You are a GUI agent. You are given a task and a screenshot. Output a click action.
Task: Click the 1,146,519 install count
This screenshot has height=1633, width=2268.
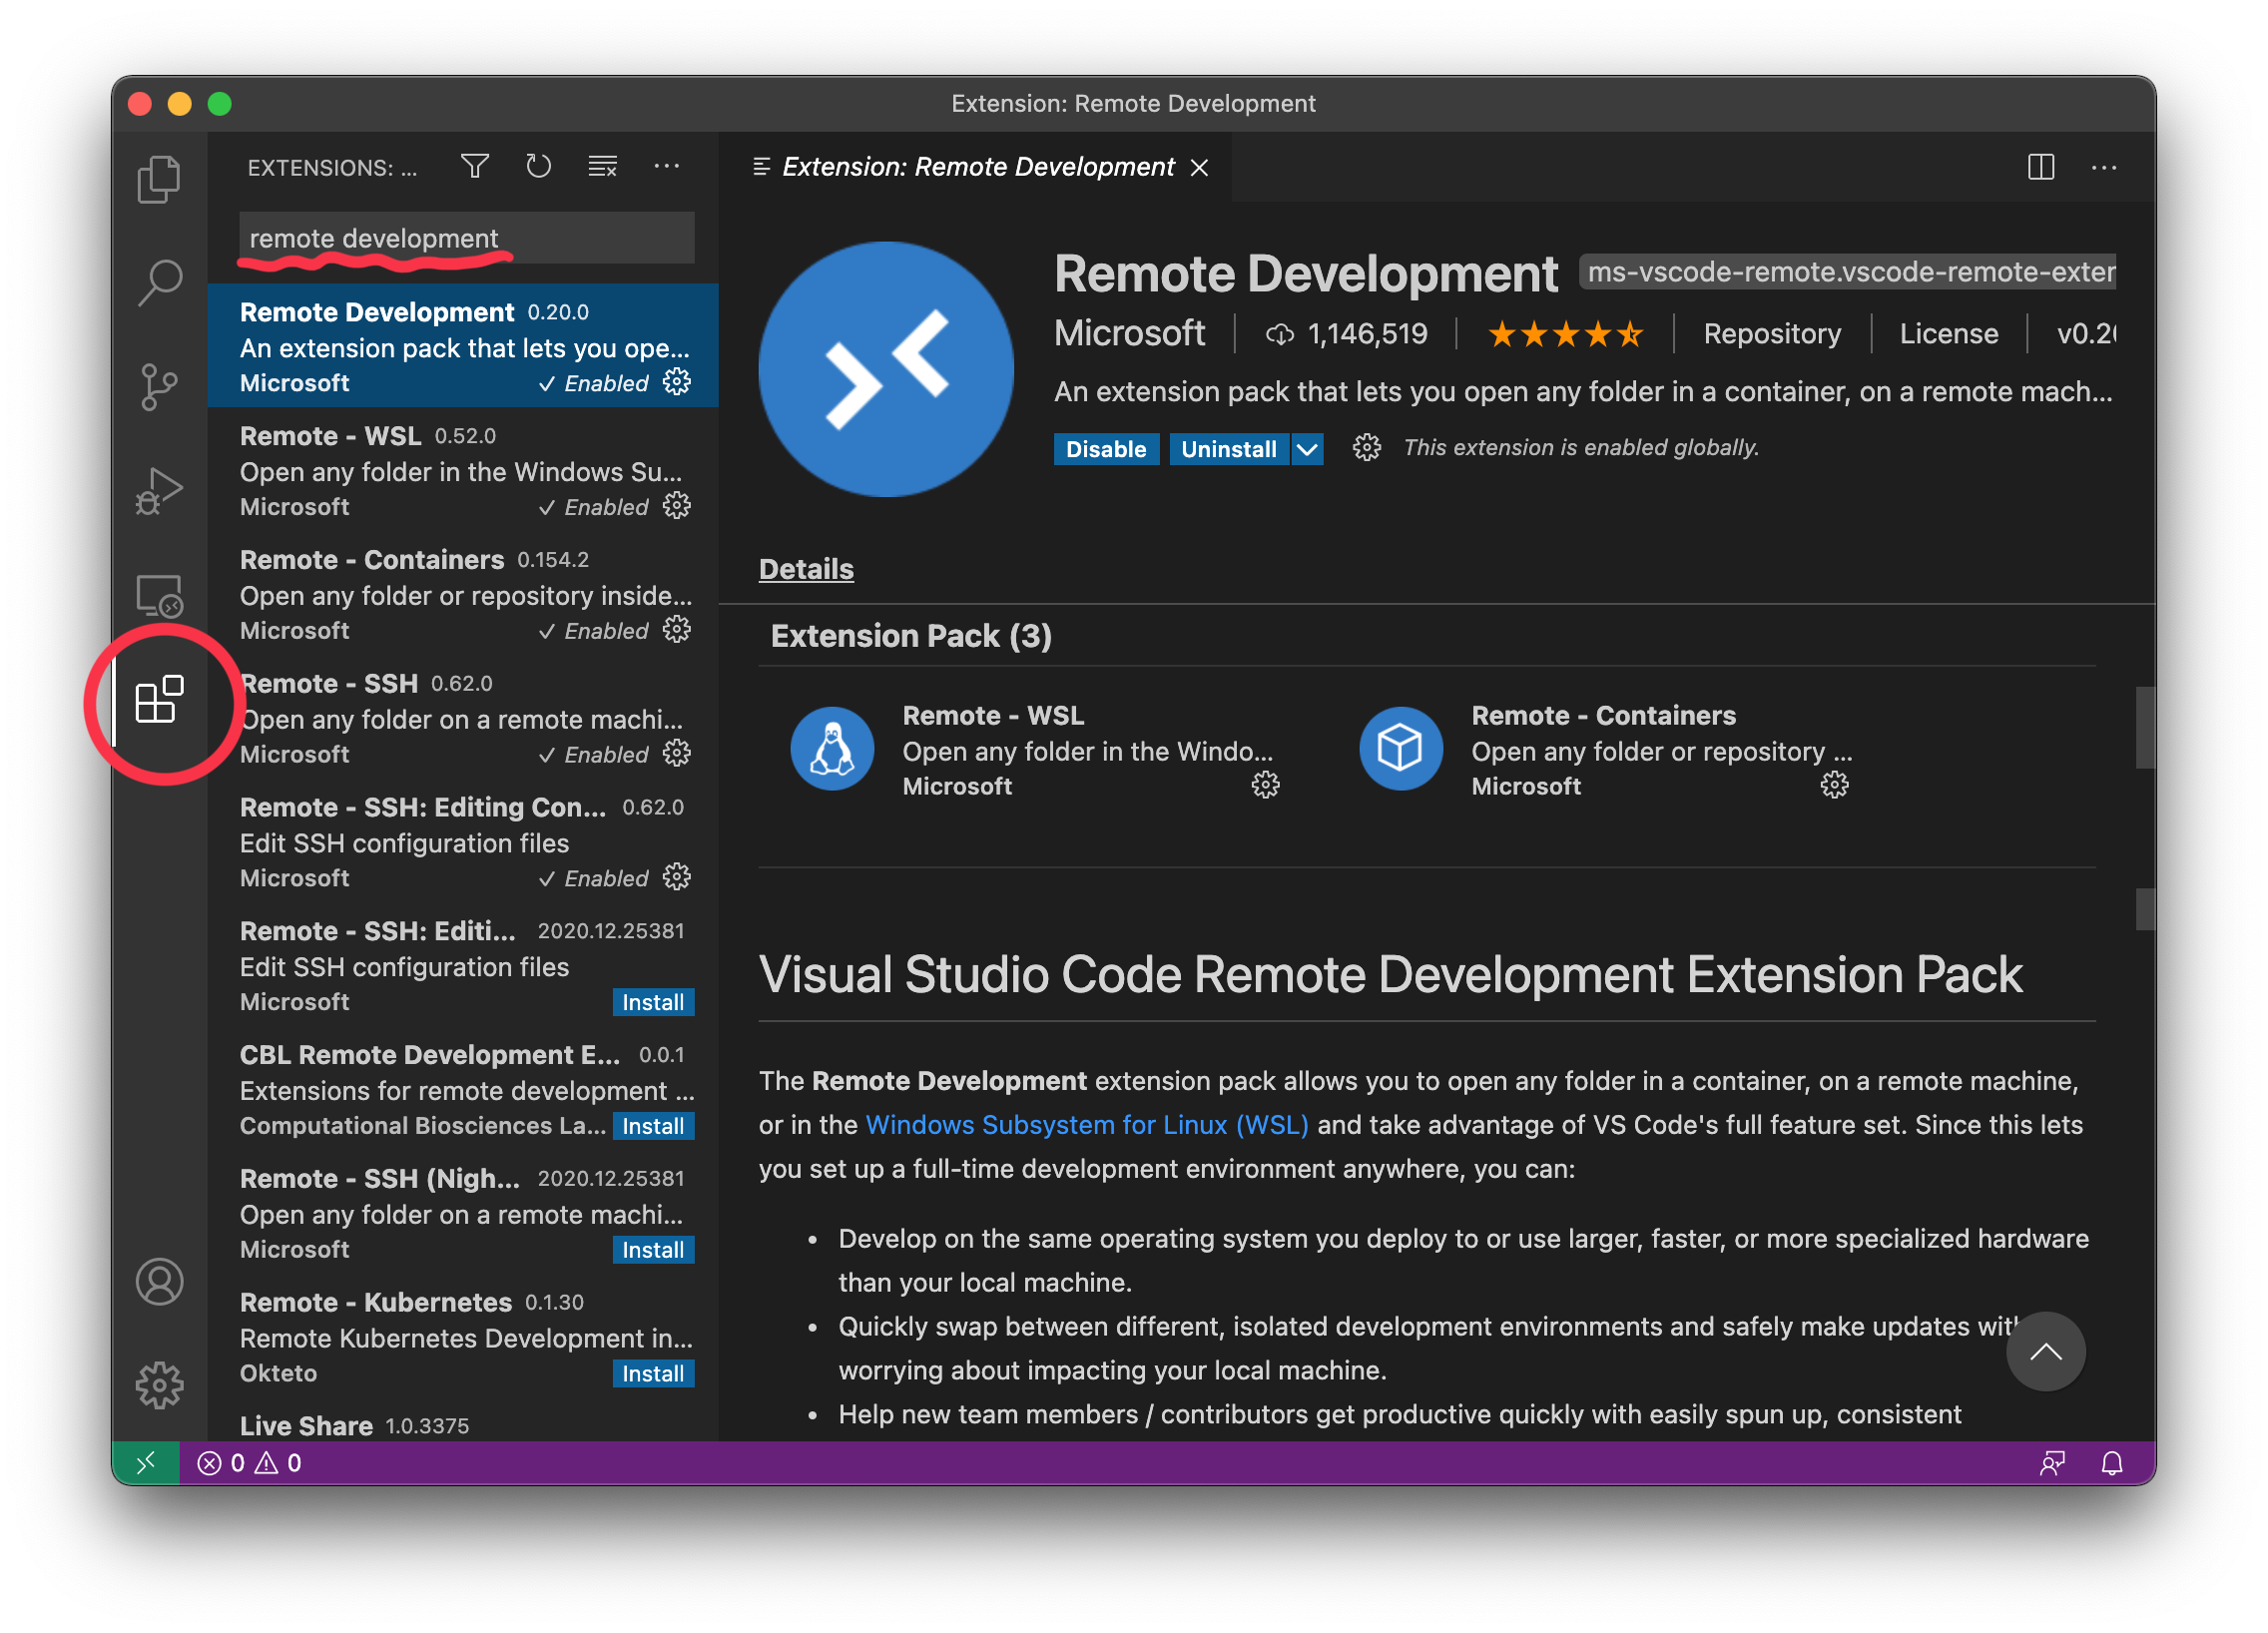pyautogui.click(x=1347, y=333)
